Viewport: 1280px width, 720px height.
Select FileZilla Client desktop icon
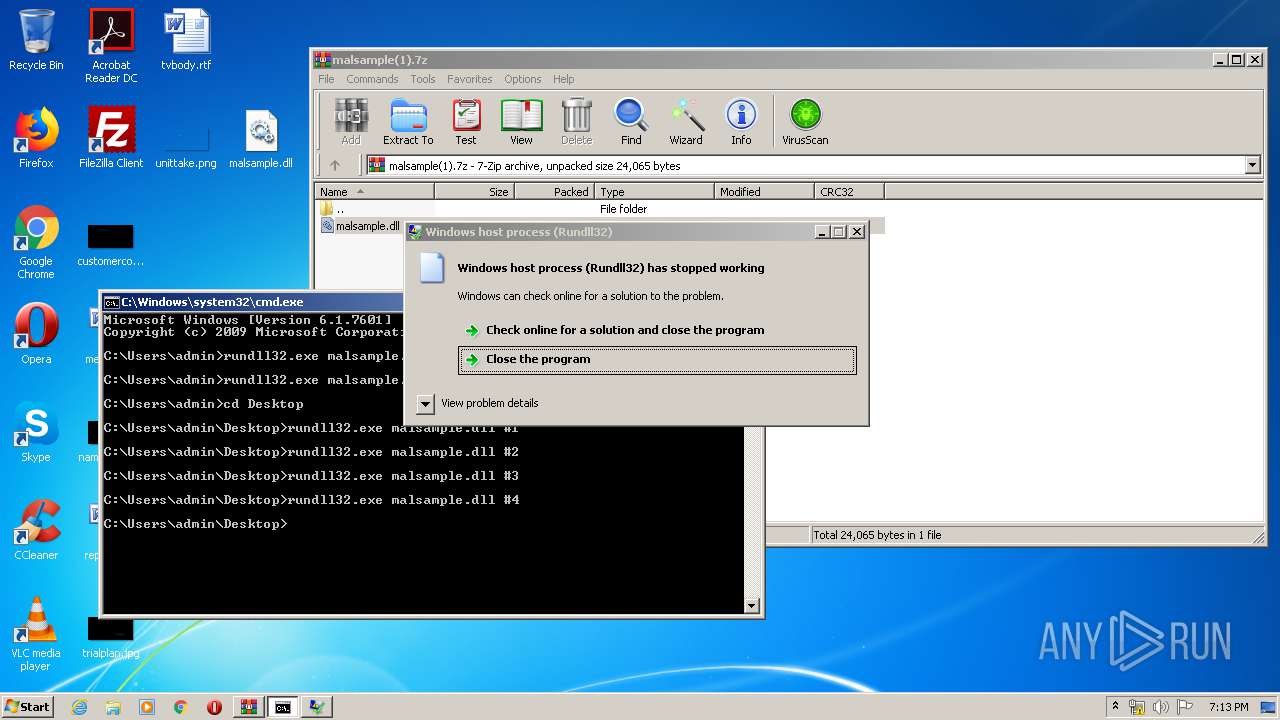tap(111, 138)
